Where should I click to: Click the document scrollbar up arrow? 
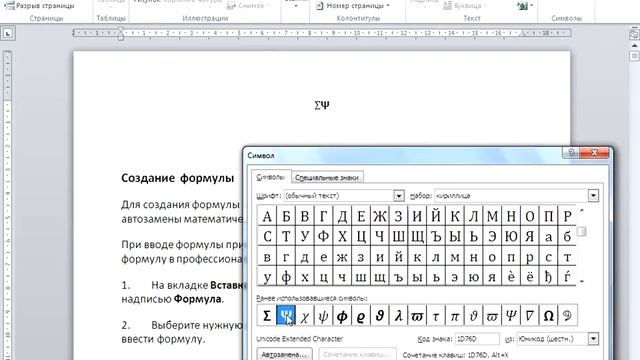click(x=634, y=46)
